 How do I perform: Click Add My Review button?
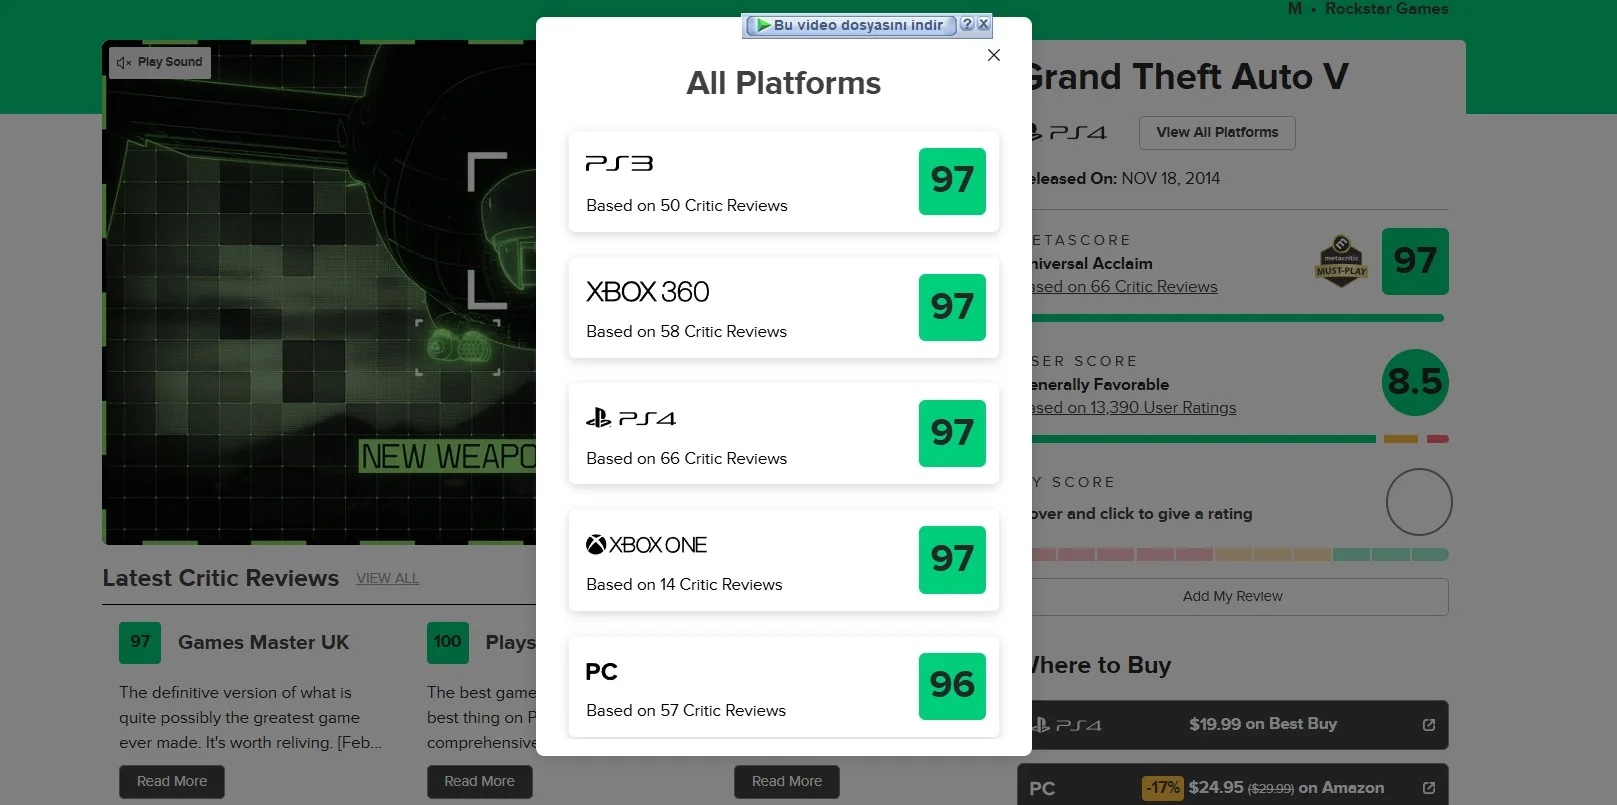pyautogui.click(x=1232, y=596)
